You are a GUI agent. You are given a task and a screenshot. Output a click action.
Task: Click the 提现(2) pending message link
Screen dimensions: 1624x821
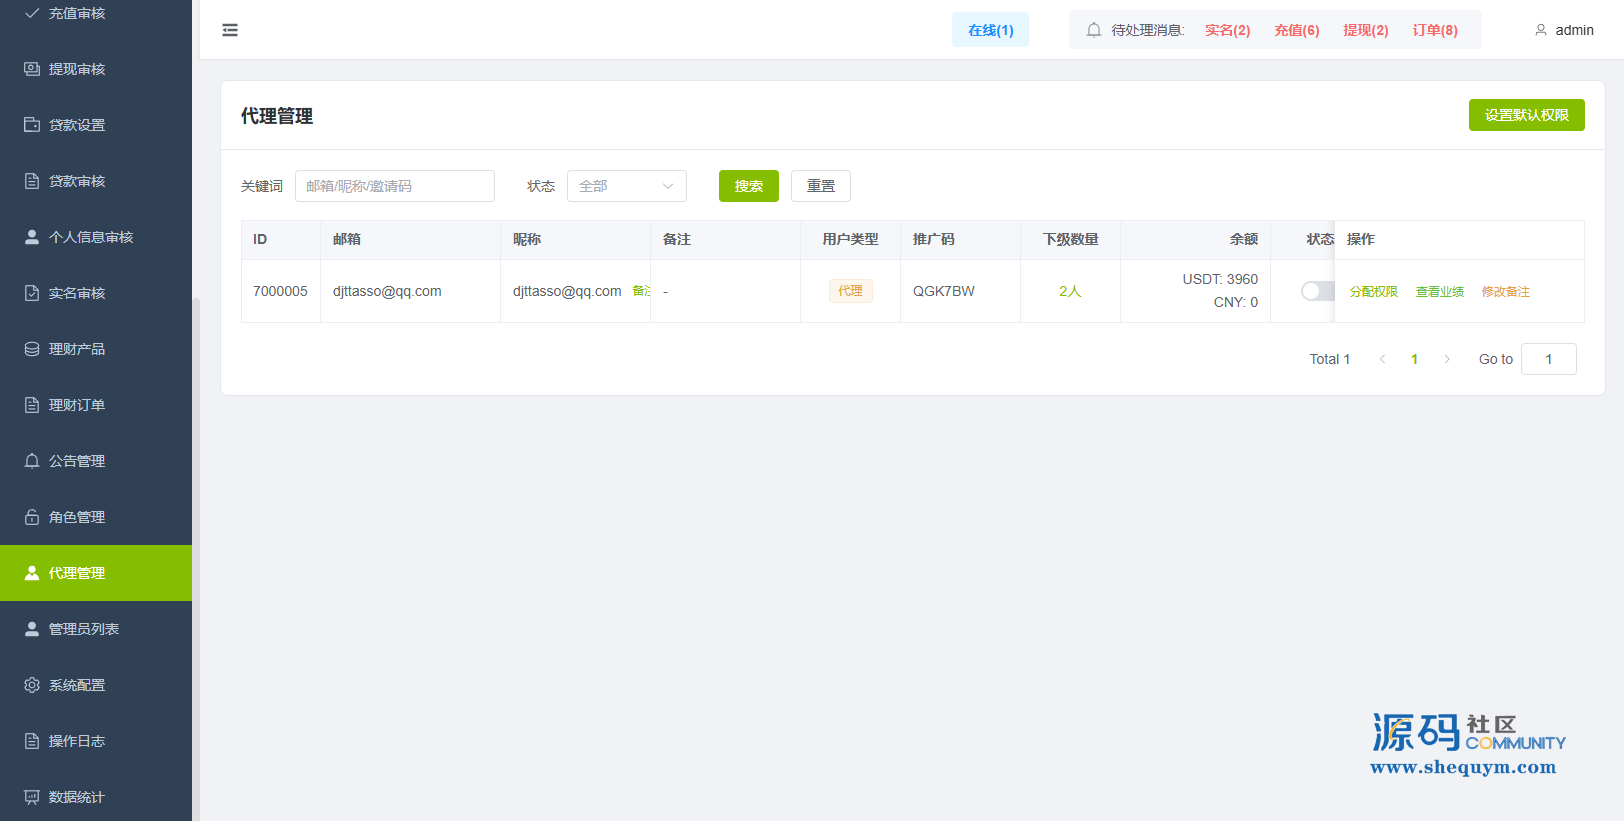pyautogui.click(x=1366, y=30)
